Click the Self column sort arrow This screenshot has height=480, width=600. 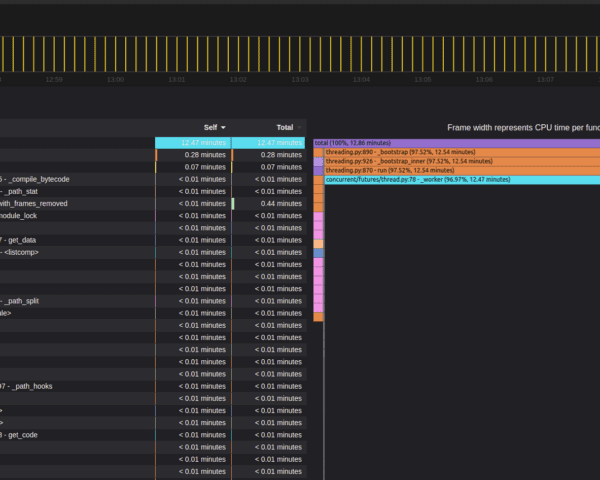pyautogui.click(x=223, y=127)
